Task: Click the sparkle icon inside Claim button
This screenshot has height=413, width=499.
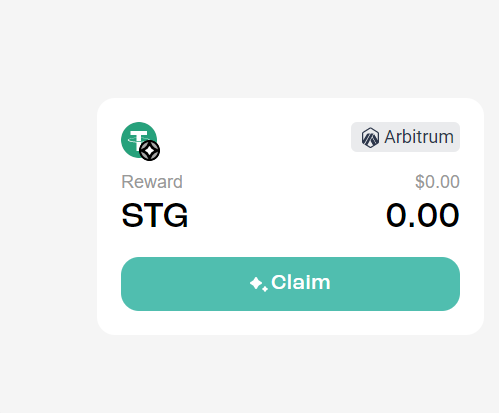Action: coord(258,284)
